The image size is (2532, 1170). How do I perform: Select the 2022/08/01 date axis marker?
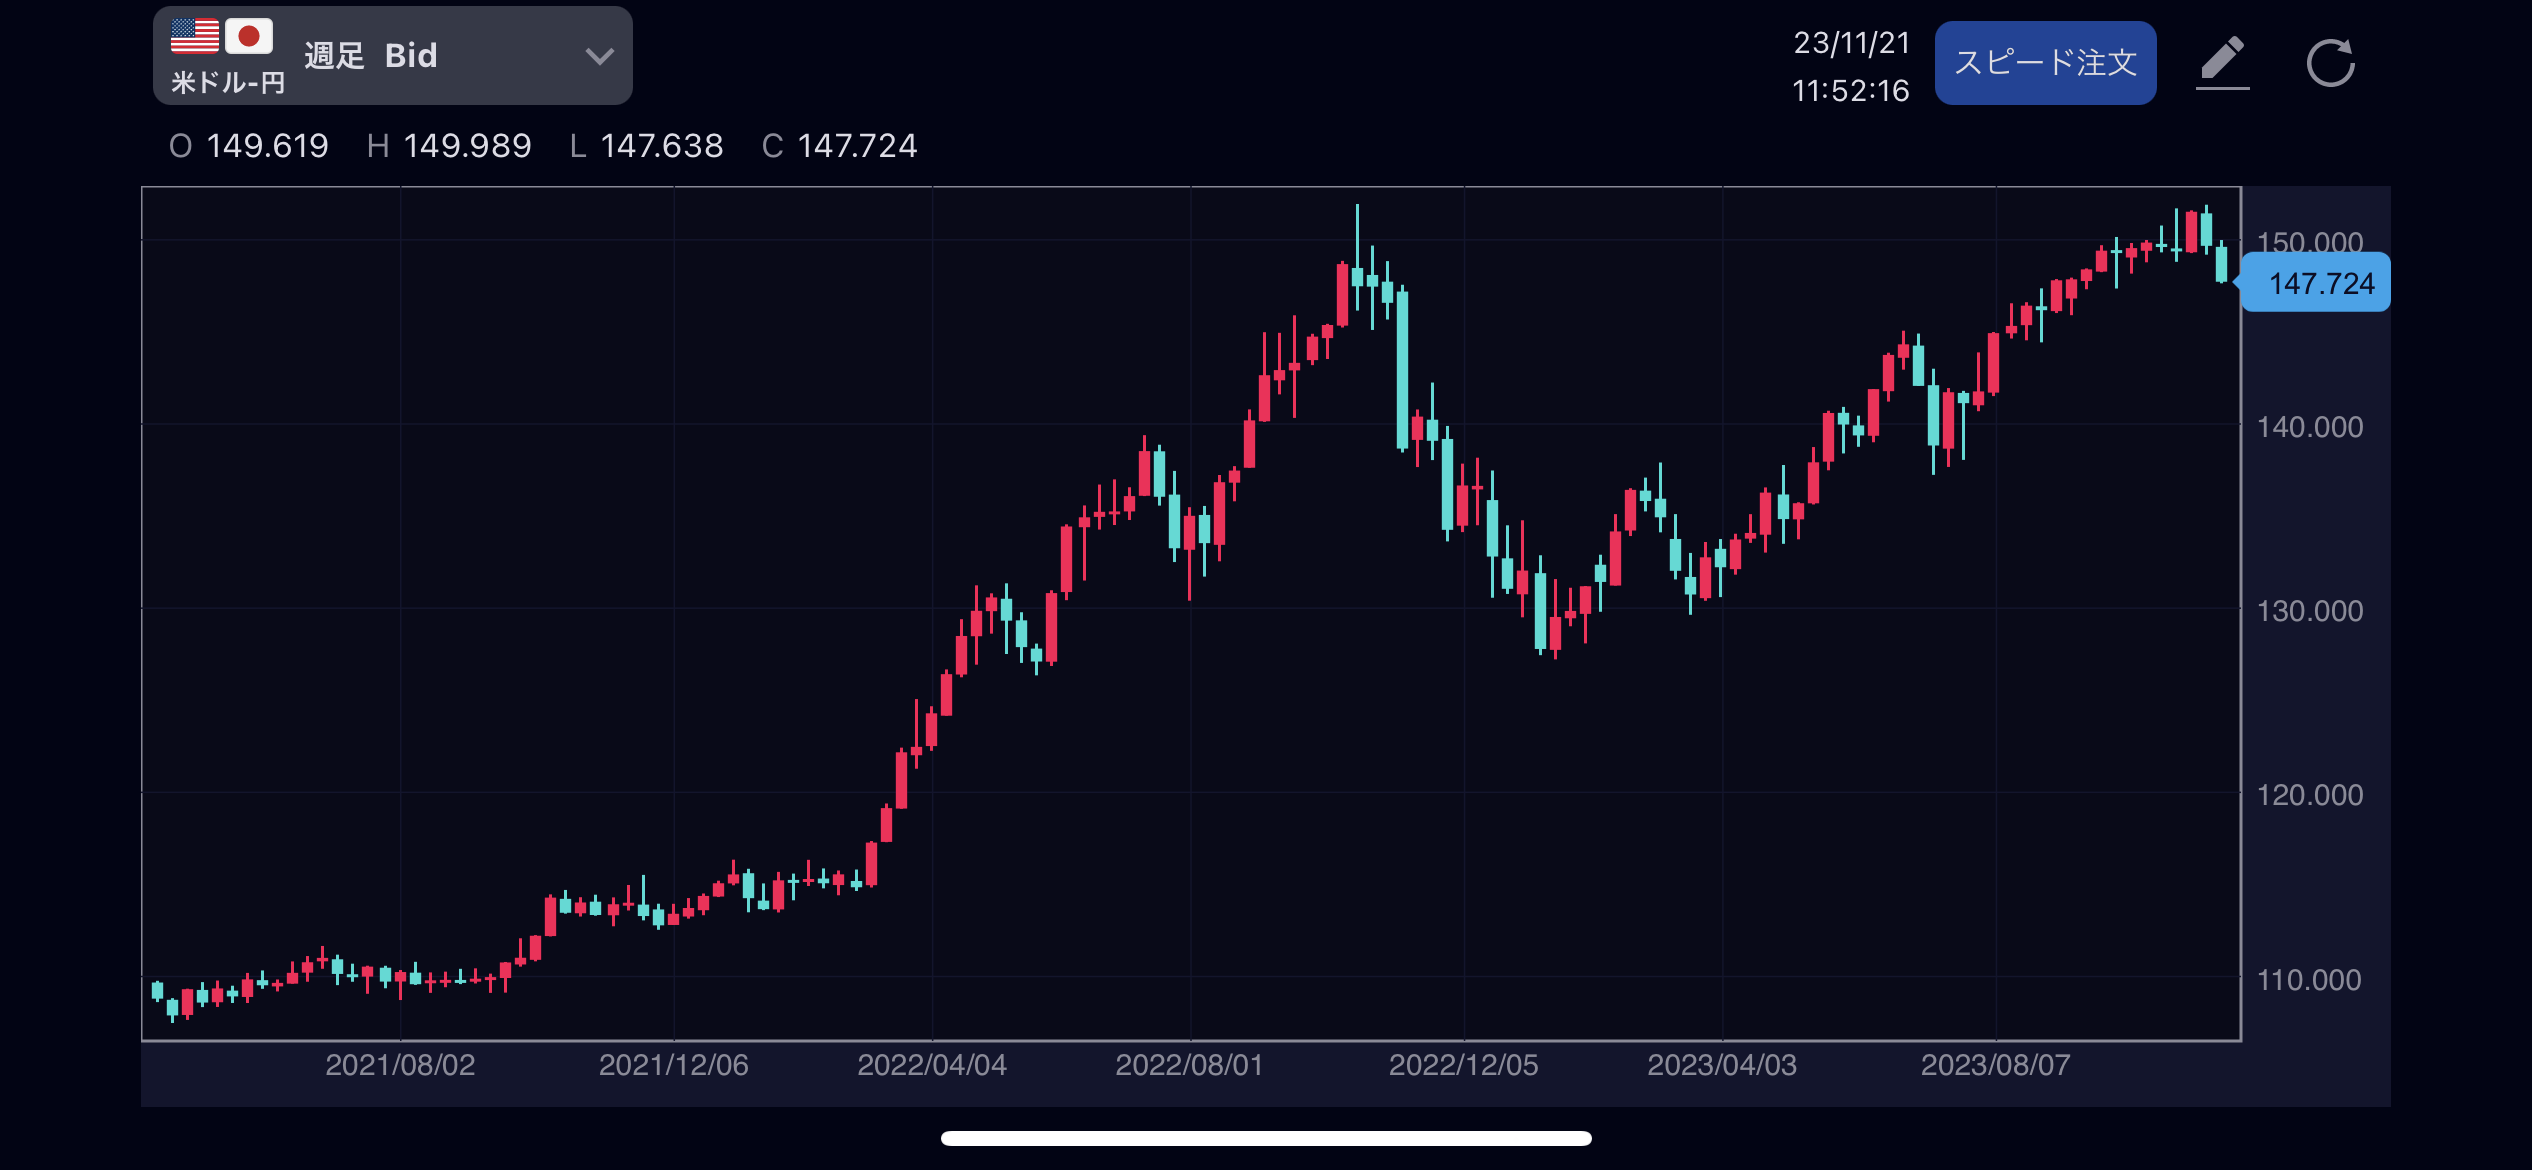(1189, 1065)
